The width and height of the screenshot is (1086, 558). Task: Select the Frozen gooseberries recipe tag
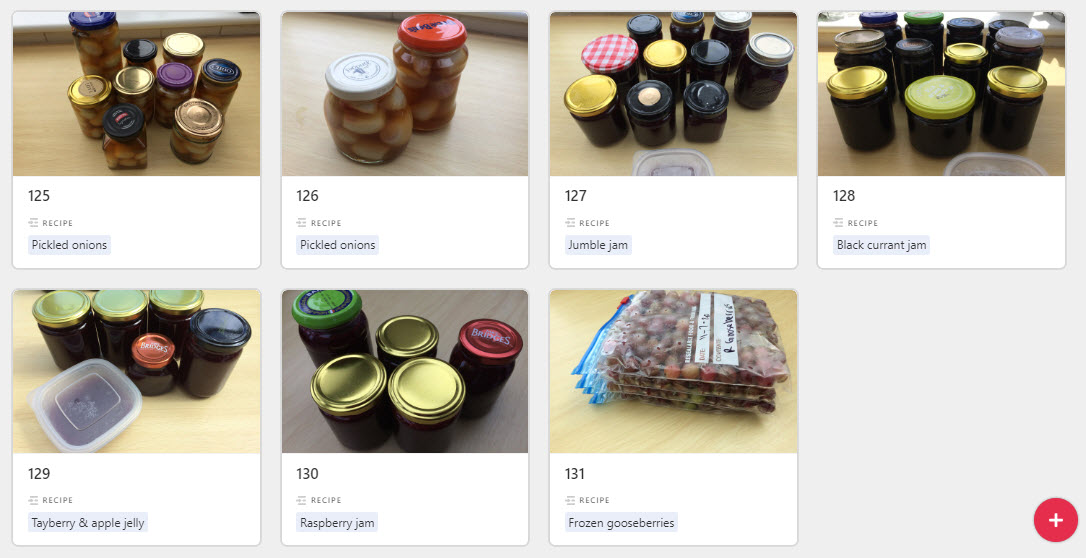point(621,523)
